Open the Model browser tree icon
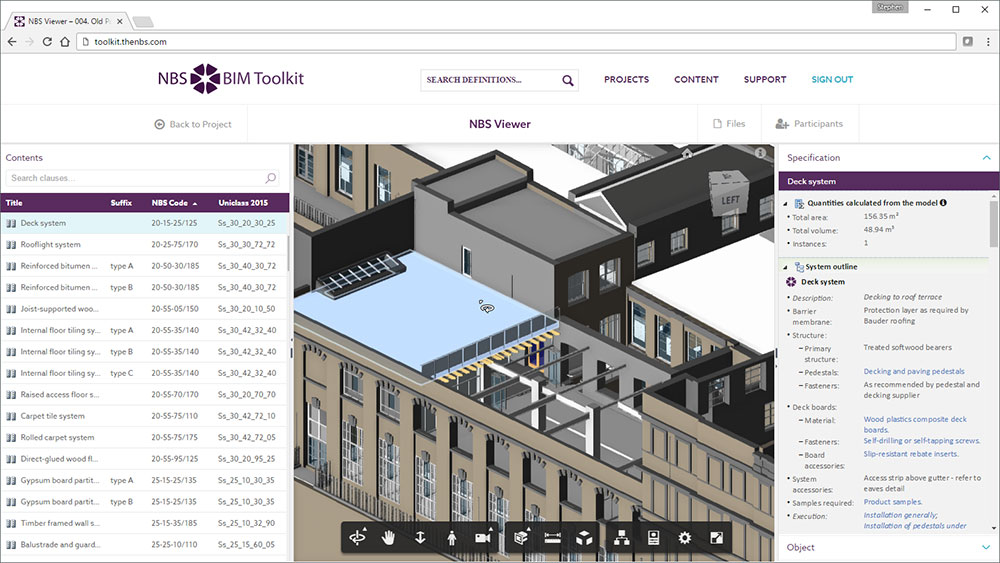Screen dimensions: 1000x563 622,537
